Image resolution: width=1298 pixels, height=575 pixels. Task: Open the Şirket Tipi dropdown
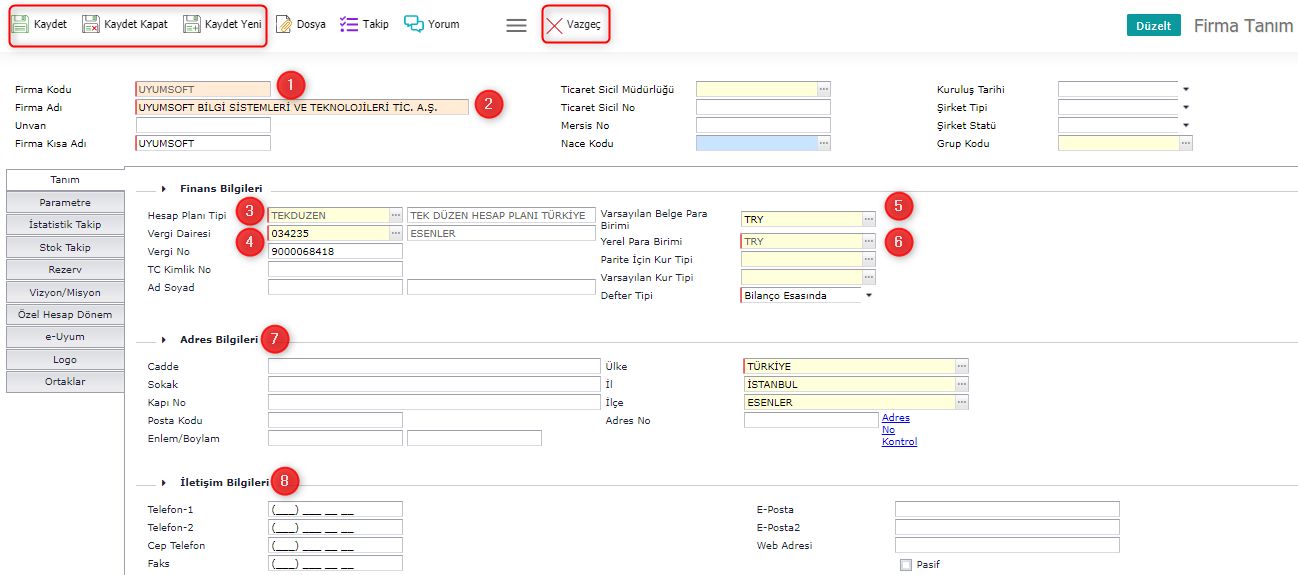tap(1186, 108)
